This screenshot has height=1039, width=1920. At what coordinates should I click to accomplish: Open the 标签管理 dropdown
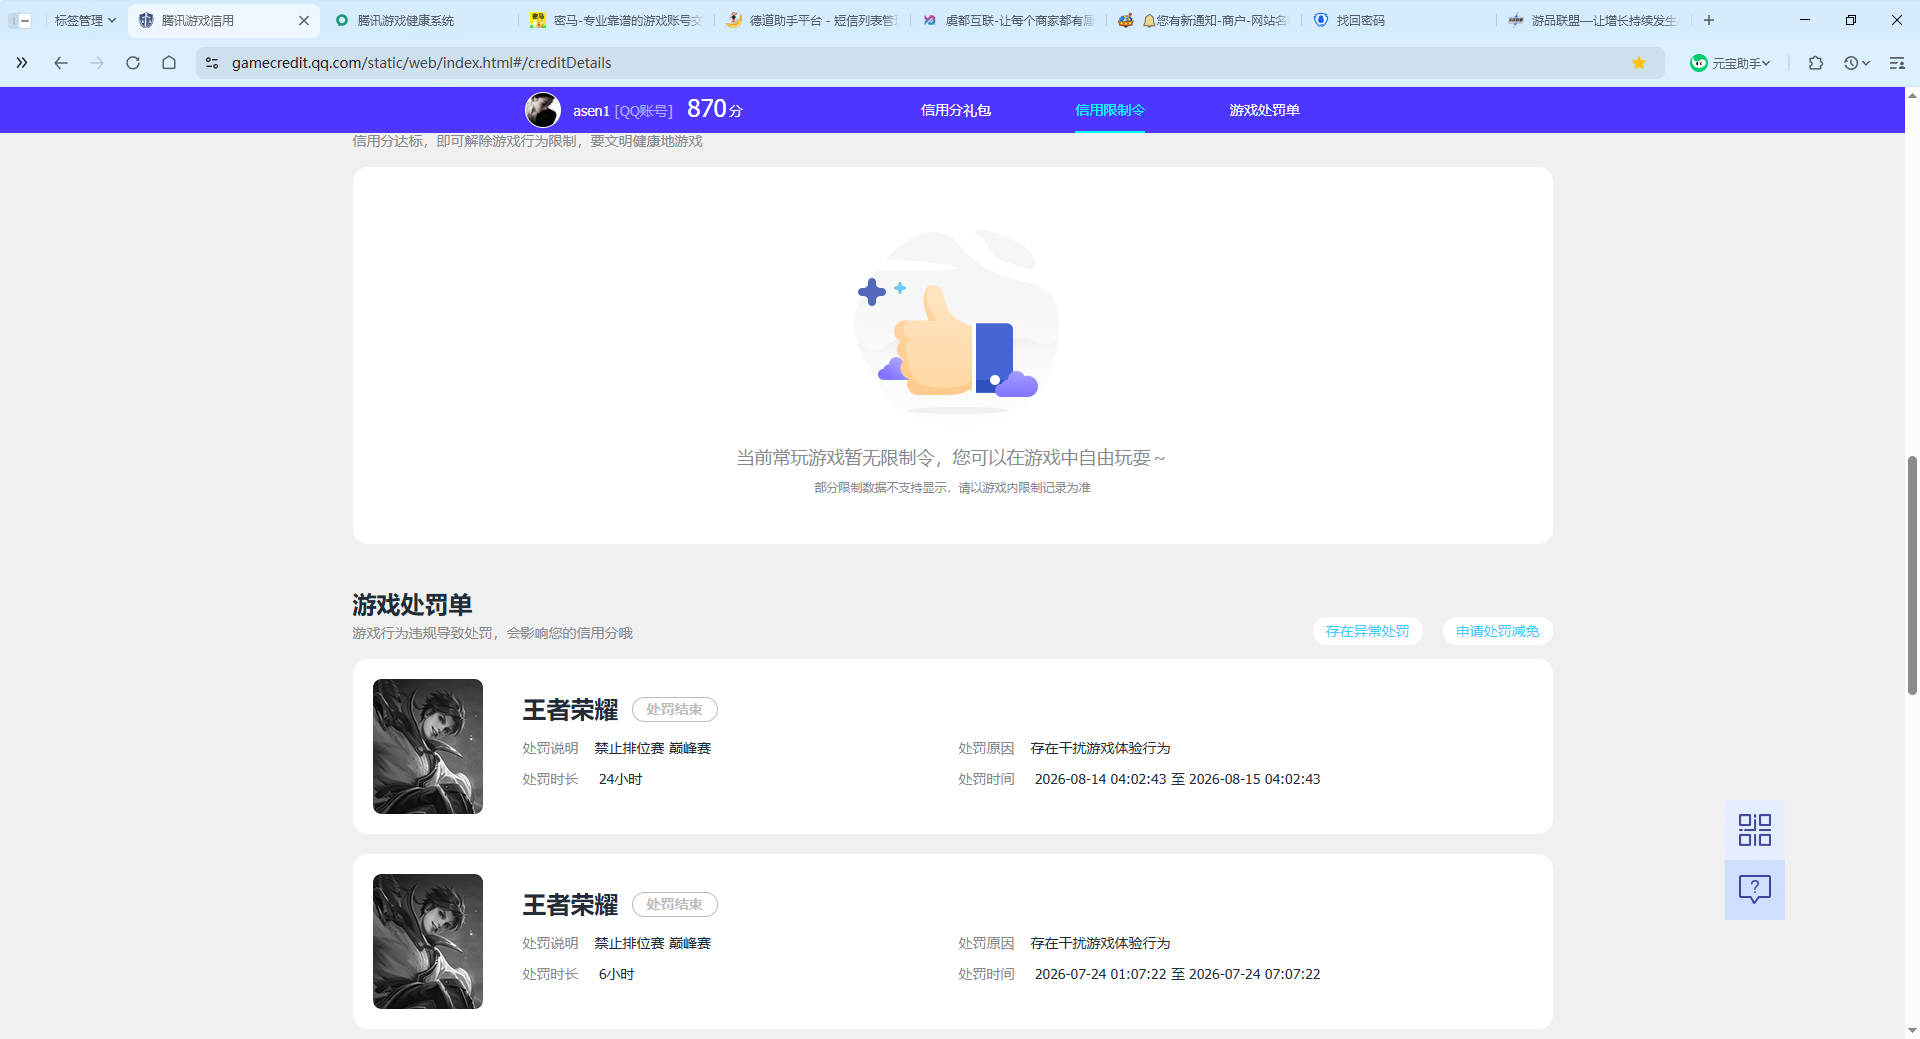pos(85,20)
